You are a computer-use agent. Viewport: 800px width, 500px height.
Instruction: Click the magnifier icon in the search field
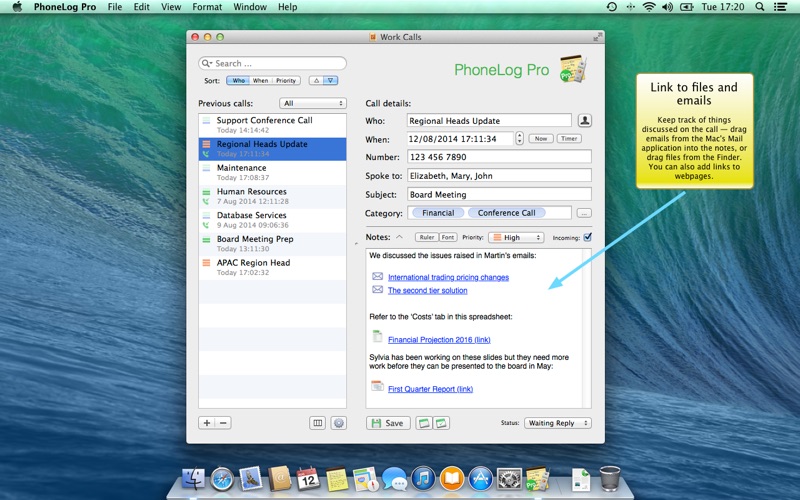coord(206,63)
